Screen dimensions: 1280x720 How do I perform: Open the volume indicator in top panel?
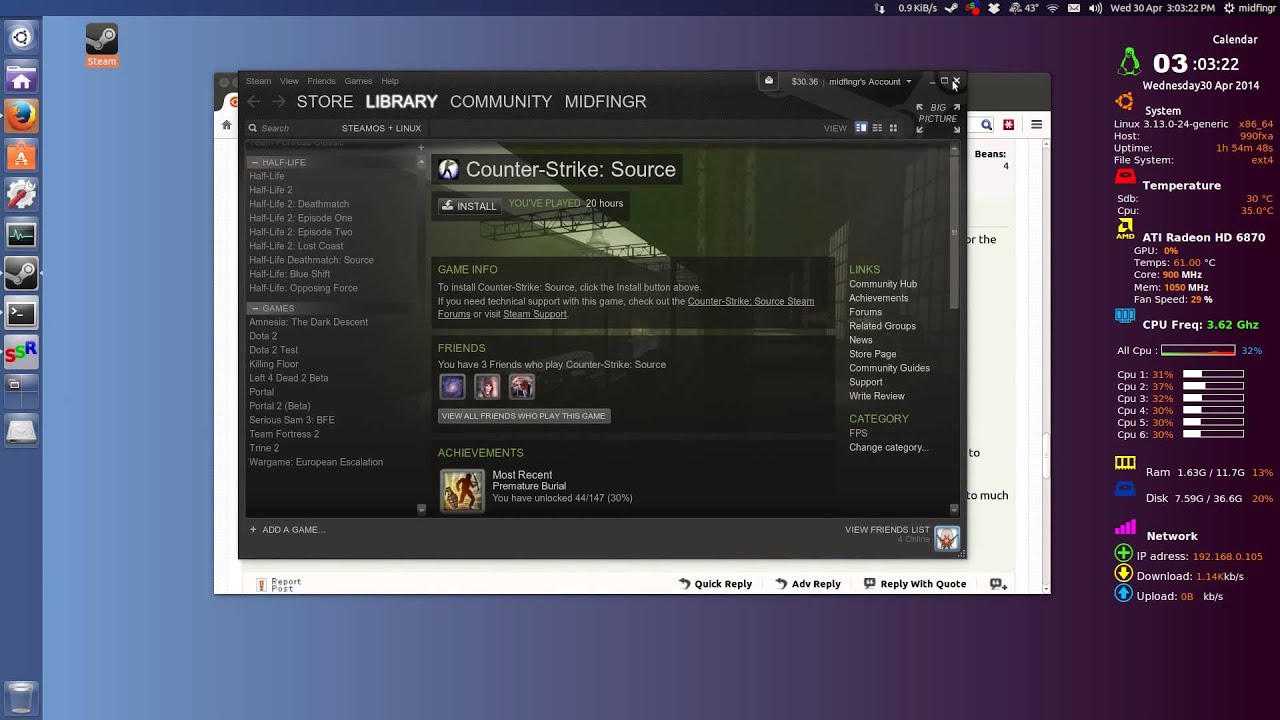[1095, 8]
